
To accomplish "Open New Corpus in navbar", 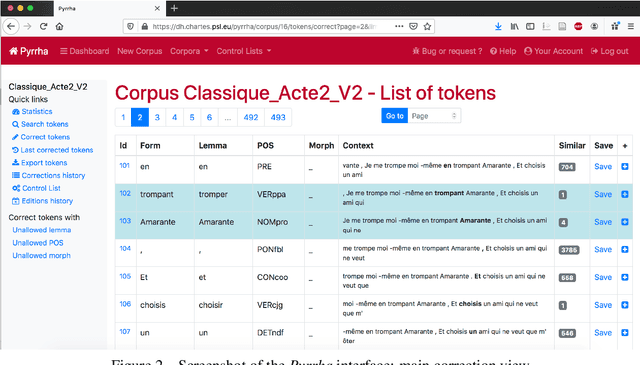I will pyautogui.click(x=140, y=51).
